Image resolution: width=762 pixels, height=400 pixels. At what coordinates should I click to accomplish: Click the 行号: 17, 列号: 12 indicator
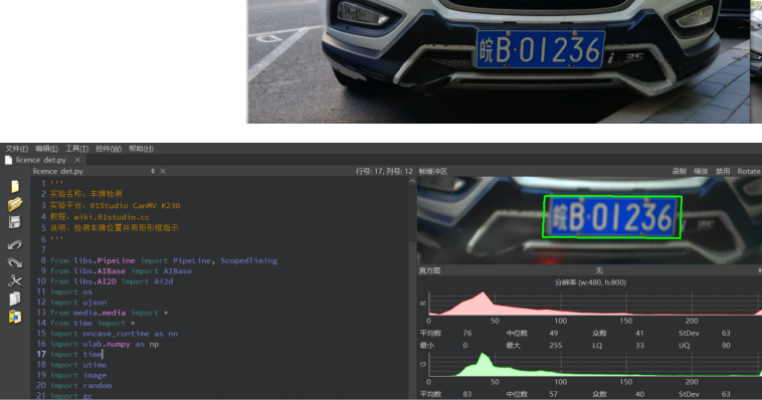pyautogui.click(x=384, y=171)
